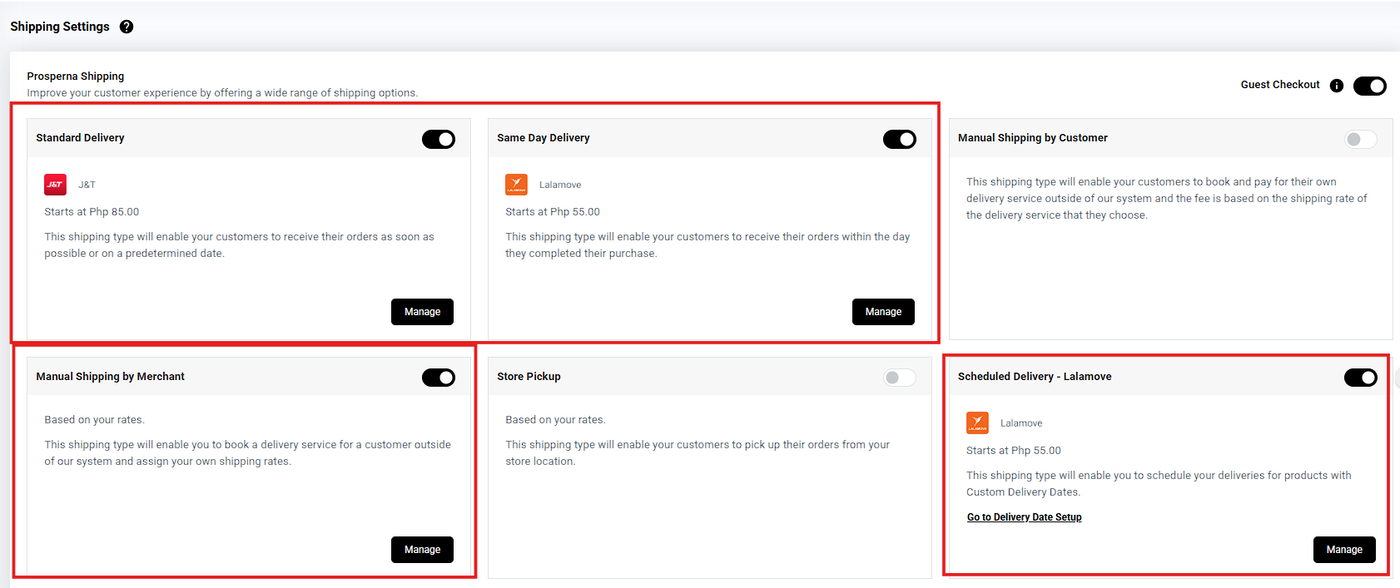This screenshot has width=1400, height=588.
Task: Click the Lalamove logo under Scheduled Delivery
Action: point(977,423)
